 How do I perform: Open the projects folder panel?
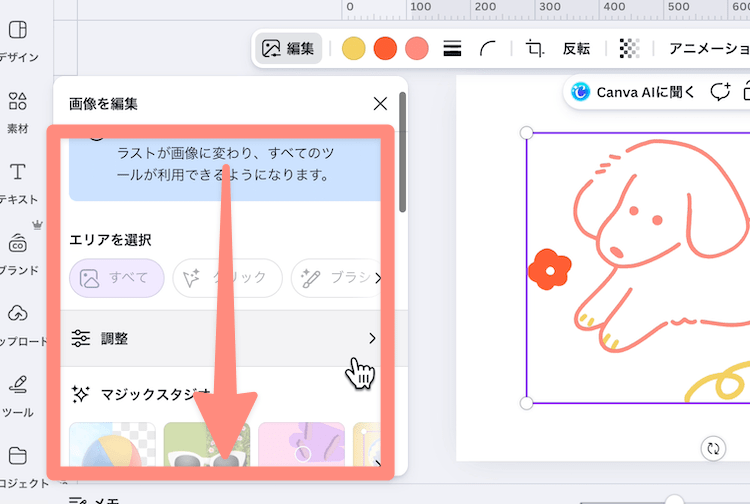coord(18,467)
